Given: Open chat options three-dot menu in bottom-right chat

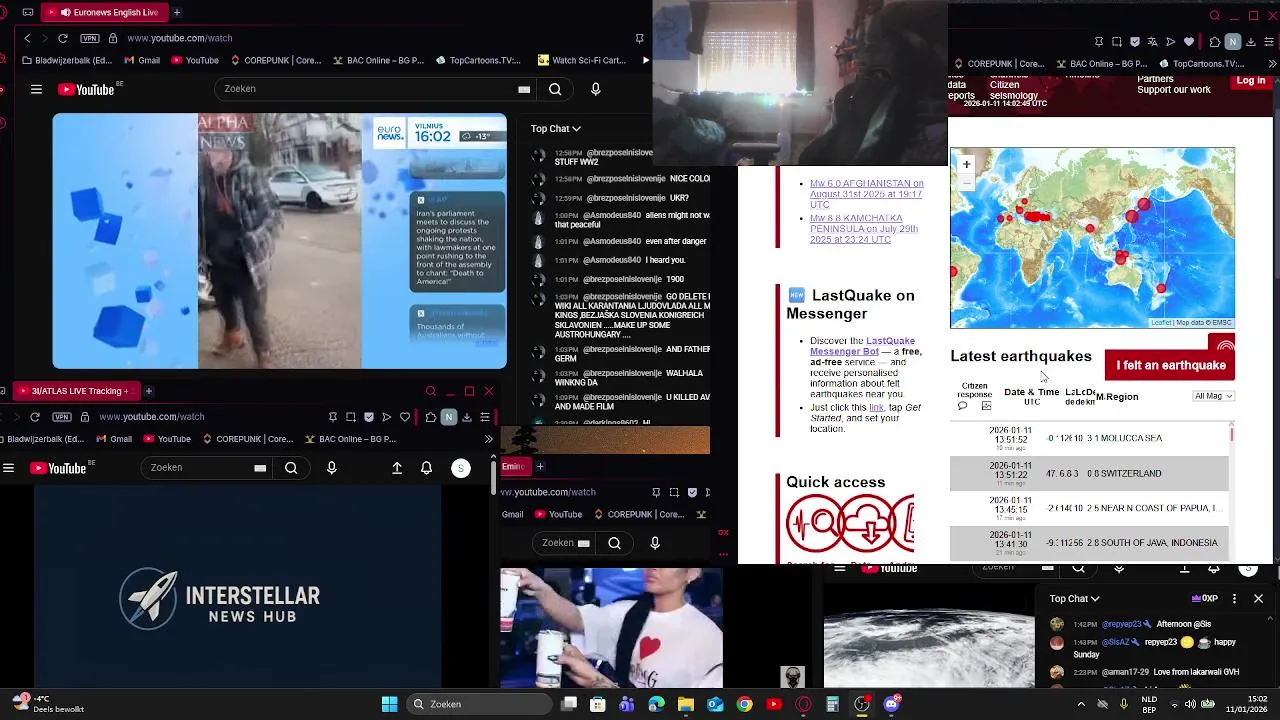Looking at the screenshot, I should point(1234,599).
